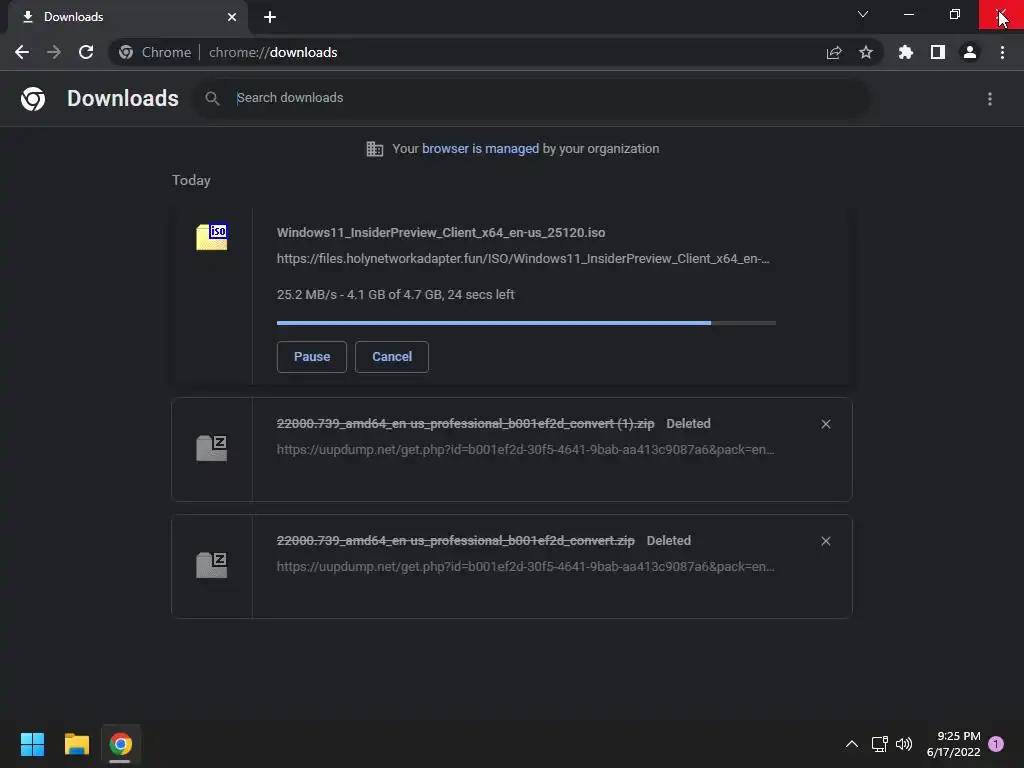The image size is (1024, 768).
Task: Click the deleted convert (1).zip file name
Action: [466, 424]
